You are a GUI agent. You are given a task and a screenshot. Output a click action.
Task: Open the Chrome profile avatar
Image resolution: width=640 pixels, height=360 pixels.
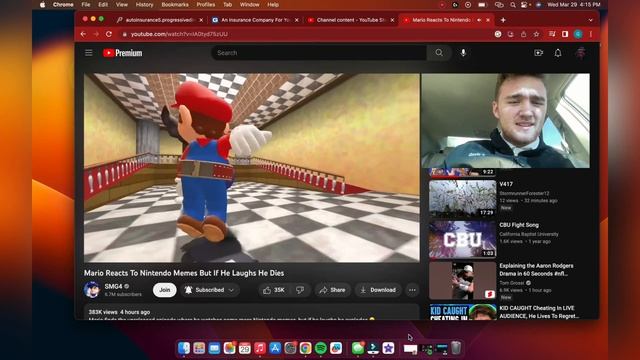(x=578, y=34)
